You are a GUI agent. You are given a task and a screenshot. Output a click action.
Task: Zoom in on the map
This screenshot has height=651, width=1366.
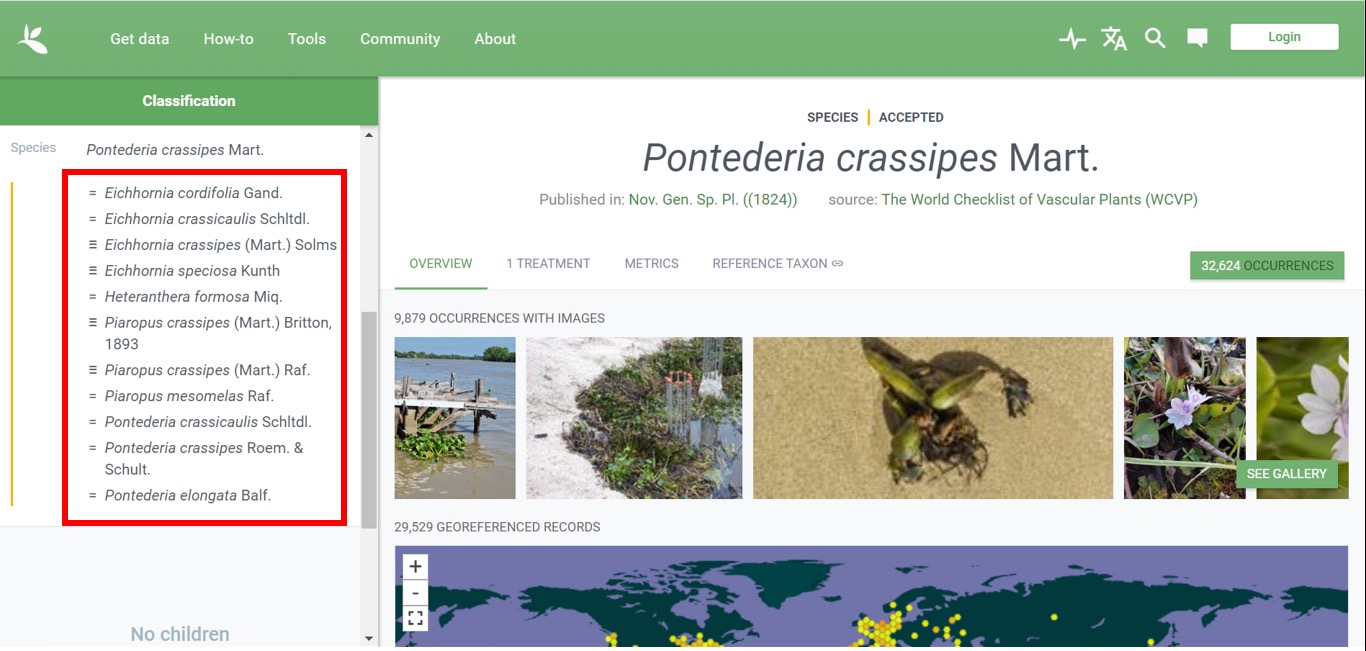coord(415,567)
